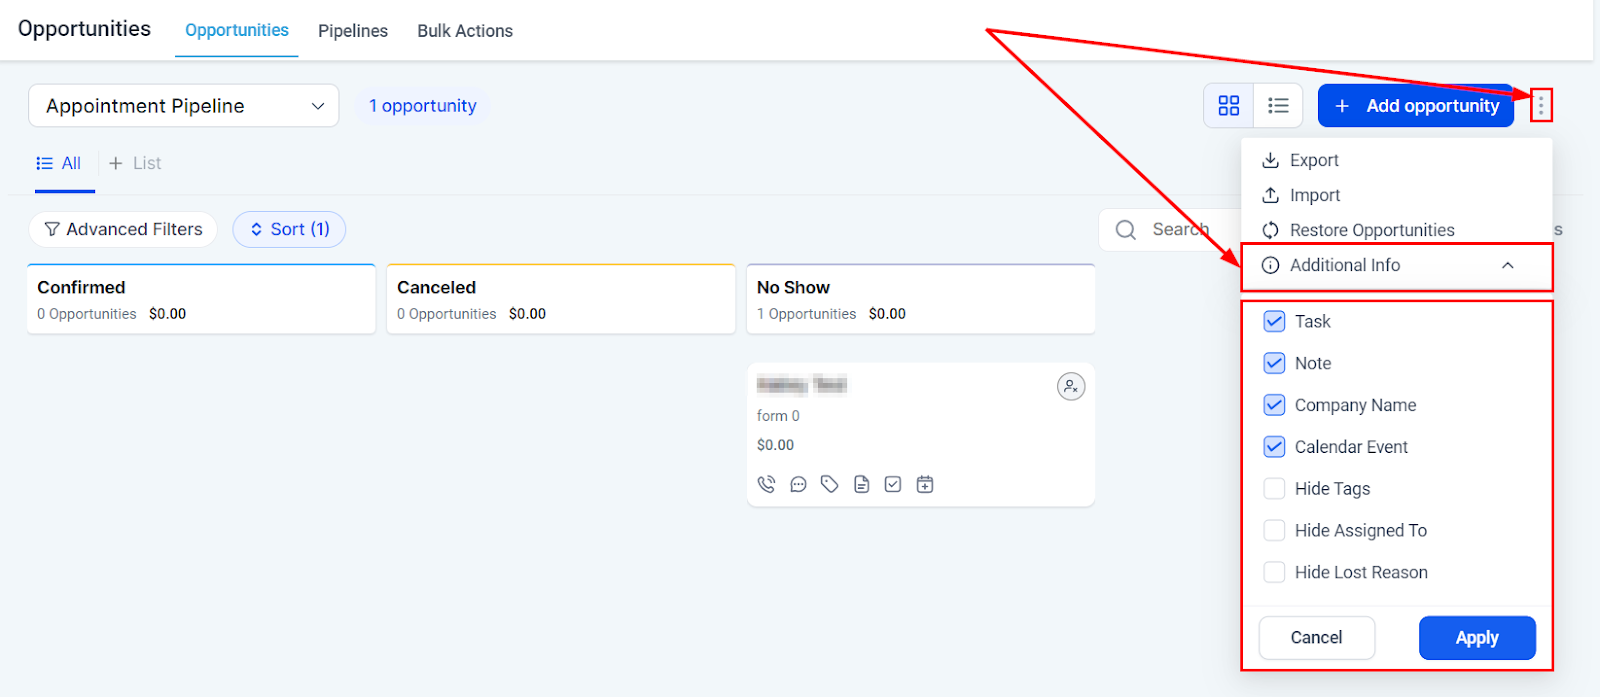Click phone call icon on opportunity card

766,484
